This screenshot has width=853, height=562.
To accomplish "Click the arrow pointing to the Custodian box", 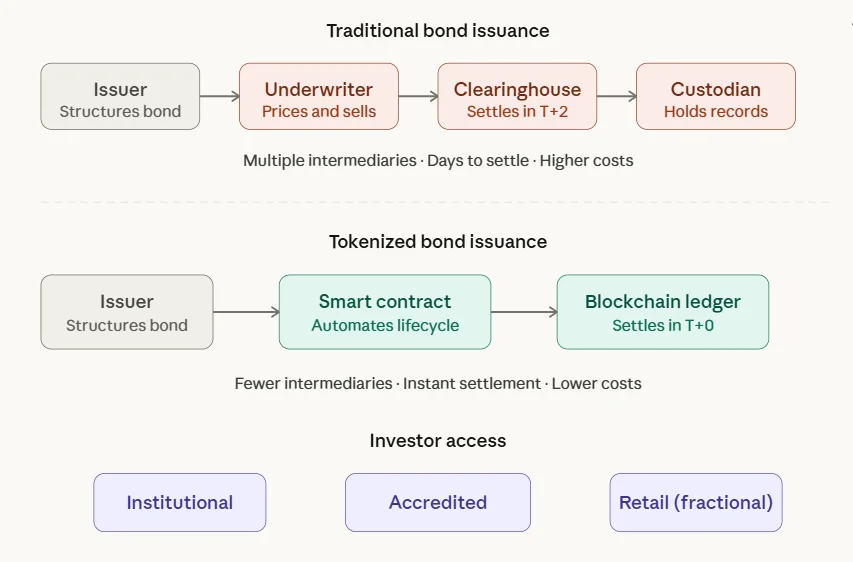I will click(x=617, y=97).
